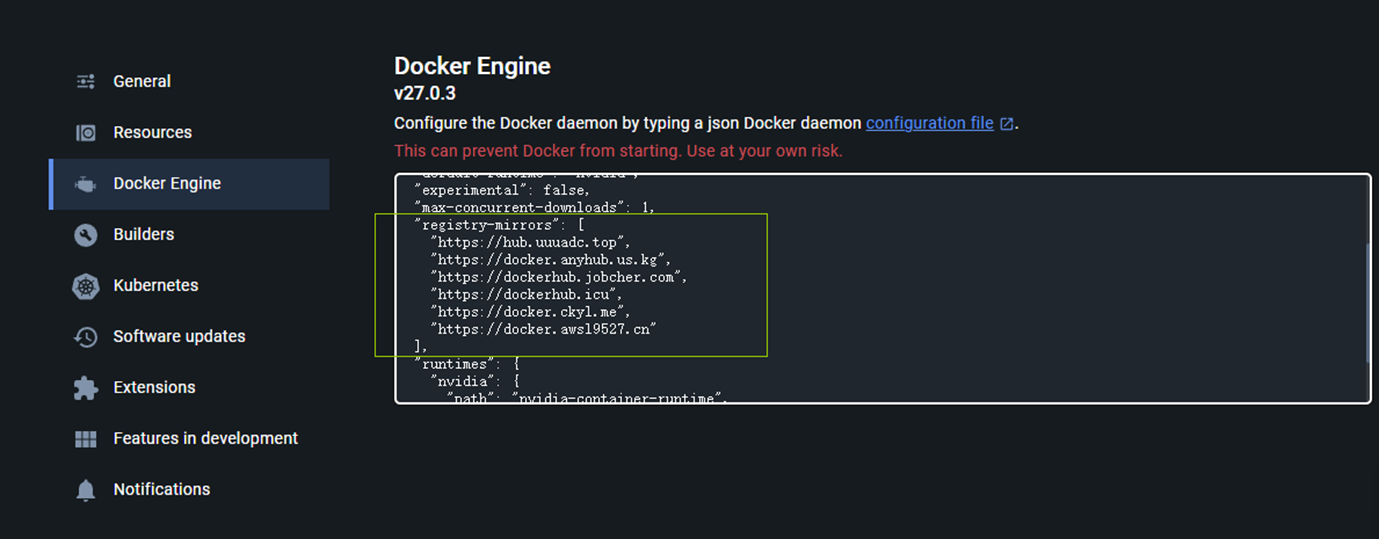Click the Docker Engine whale icon
Screen dimensions: 1379x539
click(x=86, y=184)
